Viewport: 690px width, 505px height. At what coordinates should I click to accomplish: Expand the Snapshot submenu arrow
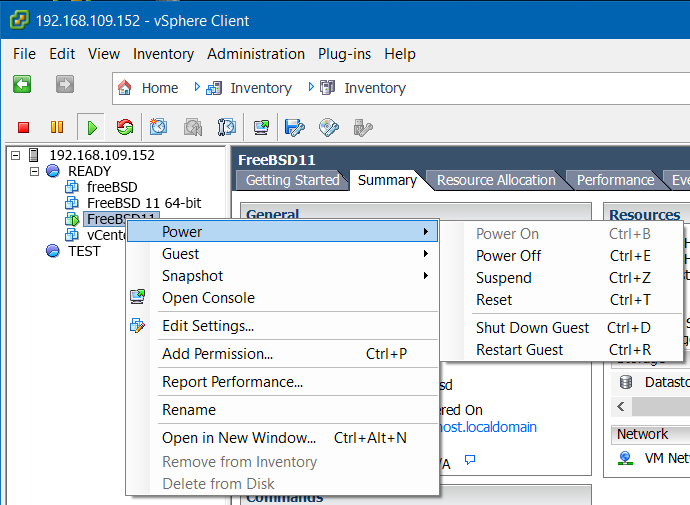pyautogui.click(x=426, y=275)
